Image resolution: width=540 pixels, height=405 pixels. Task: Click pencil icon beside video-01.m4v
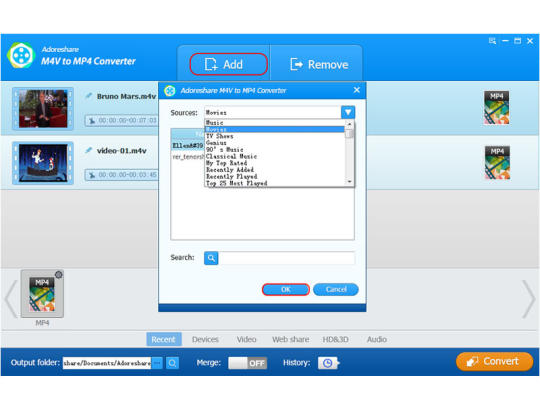pos(89,150)
